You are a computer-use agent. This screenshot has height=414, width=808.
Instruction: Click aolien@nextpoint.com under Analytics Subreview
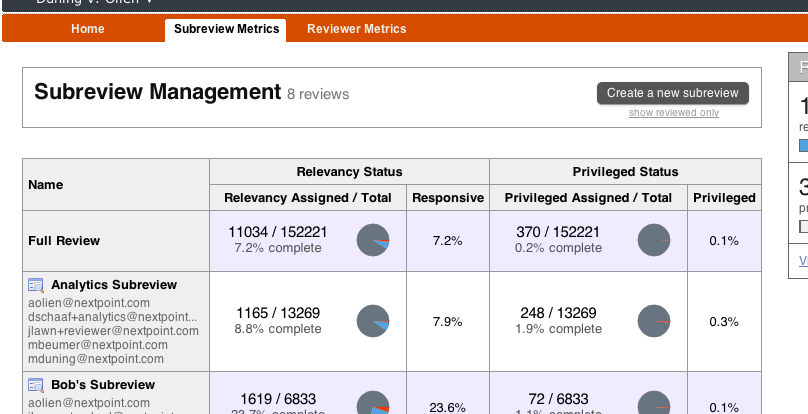pos(89,303)
